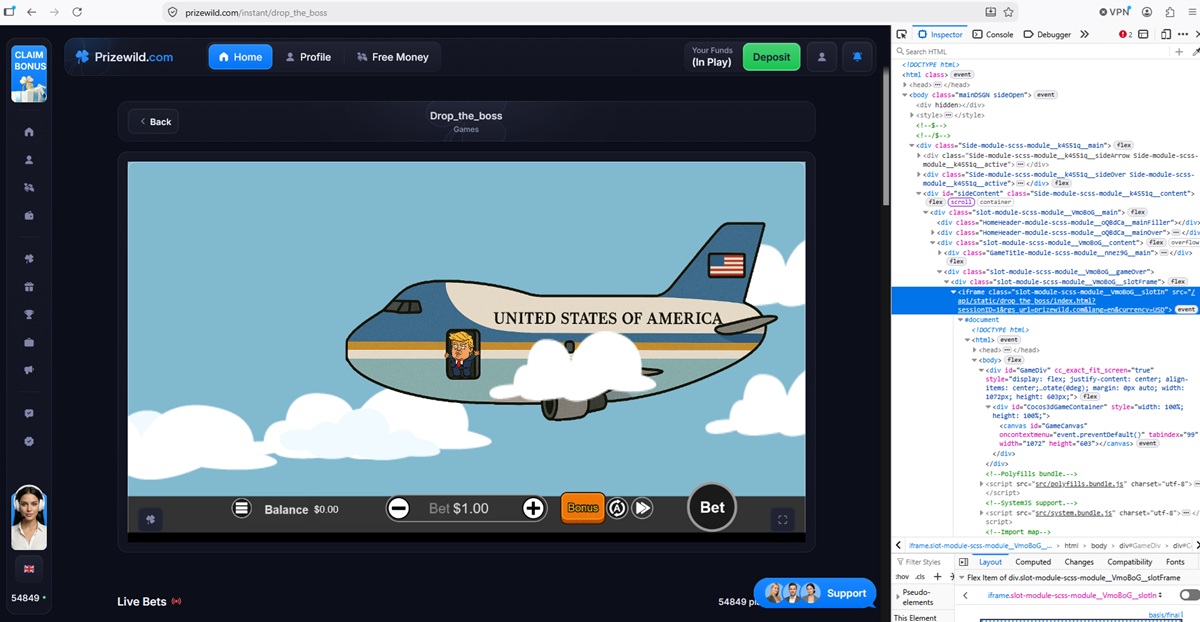Click the browser back arrow
Image resolution: width=1200 pixels, height=622 pixels.
(x=31, y=12)
